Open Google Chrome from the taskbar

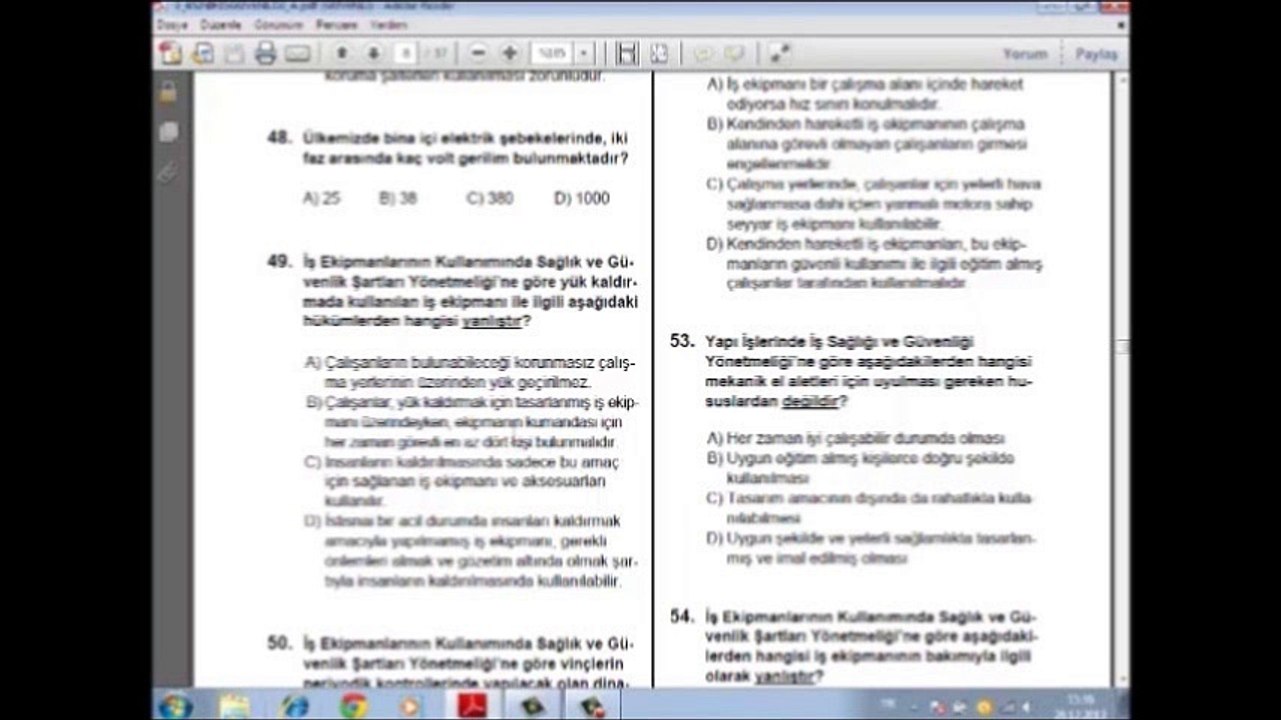[353, 706]
